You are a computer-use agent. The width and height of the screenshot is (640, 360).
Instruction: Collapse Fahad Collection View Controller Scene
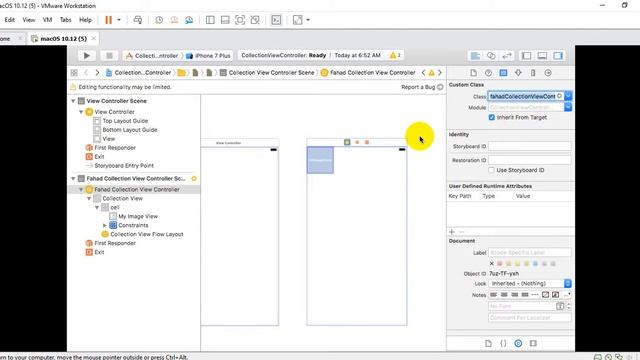(x=73, y=178)
